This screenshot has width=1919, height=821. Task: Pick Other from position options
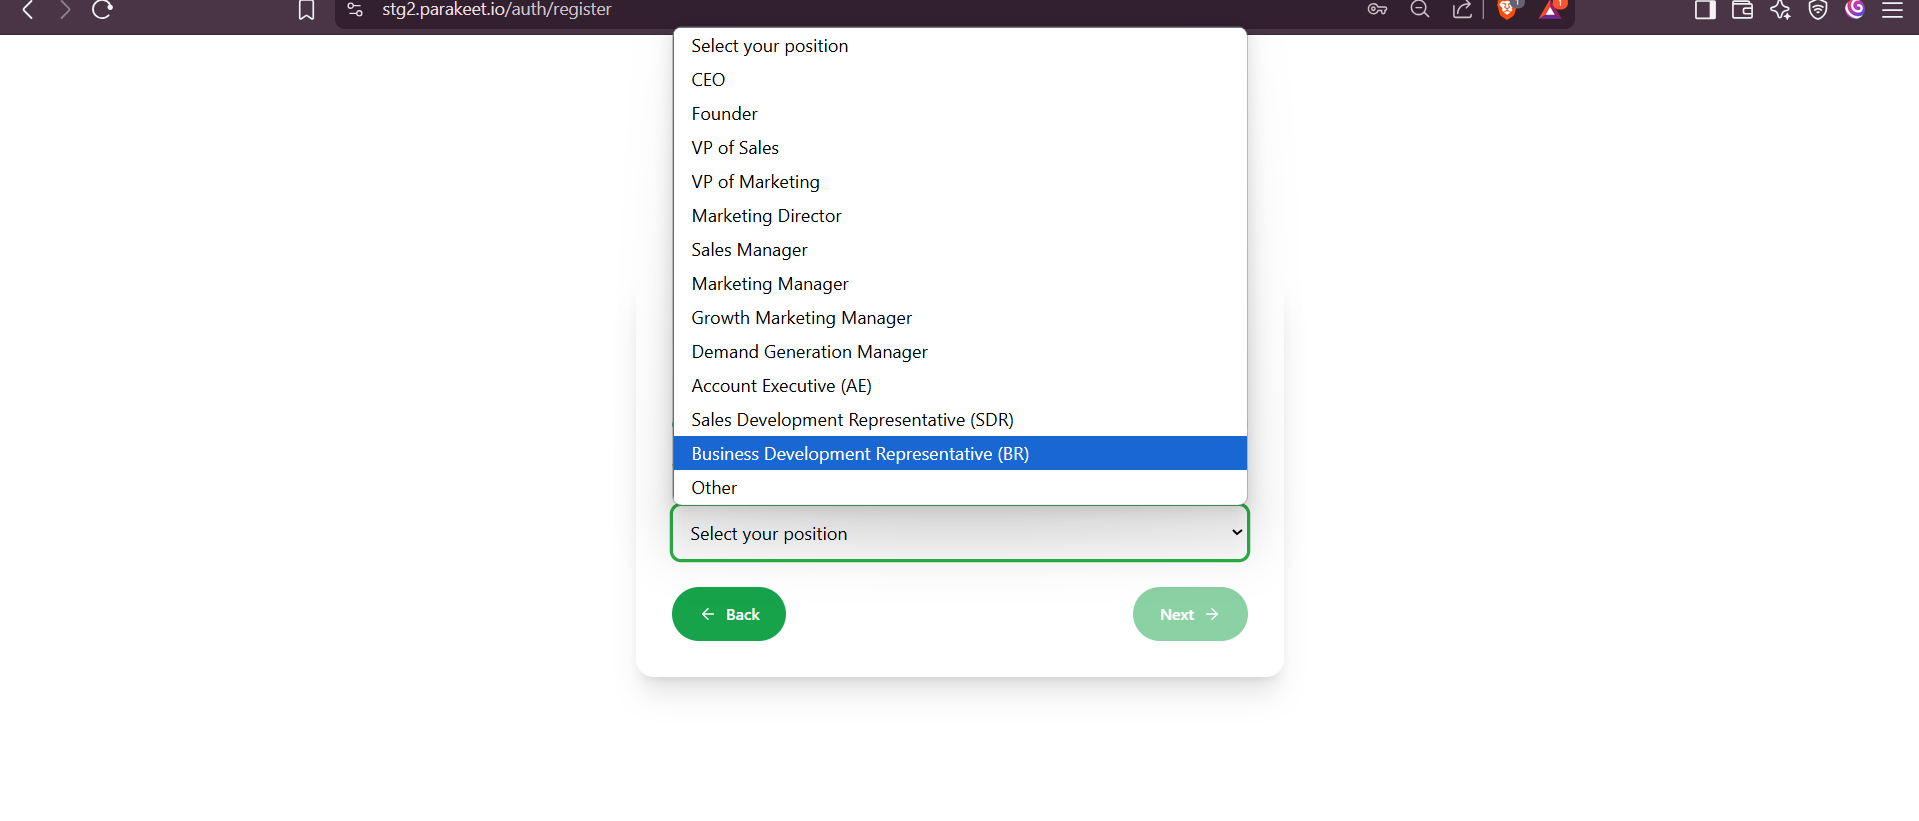tap(714, 488)
